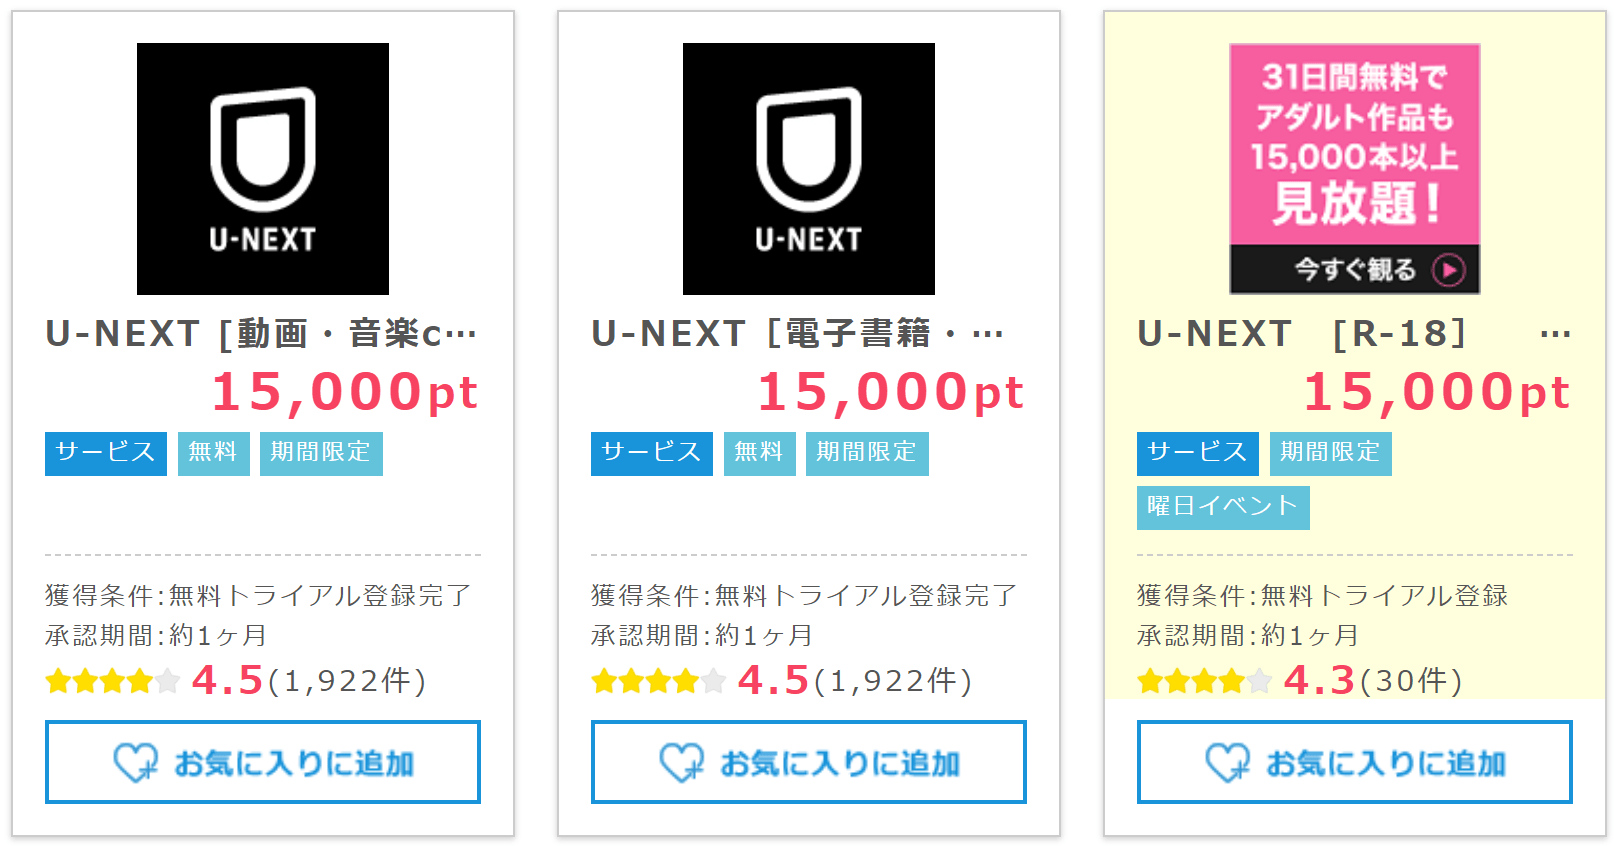Select the サービス tag on the first card
The image size is (1616, 846).
pos(106,453)
